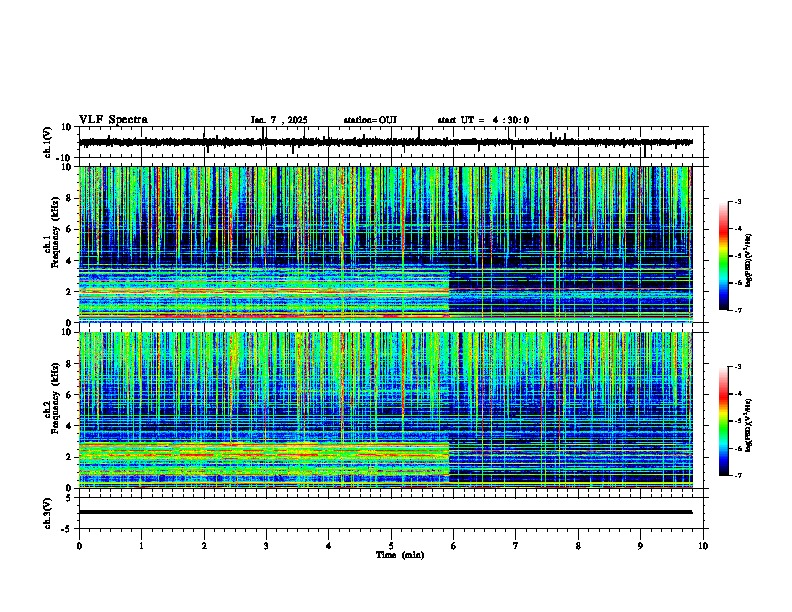Click the time axis tick label "3"

266,546
